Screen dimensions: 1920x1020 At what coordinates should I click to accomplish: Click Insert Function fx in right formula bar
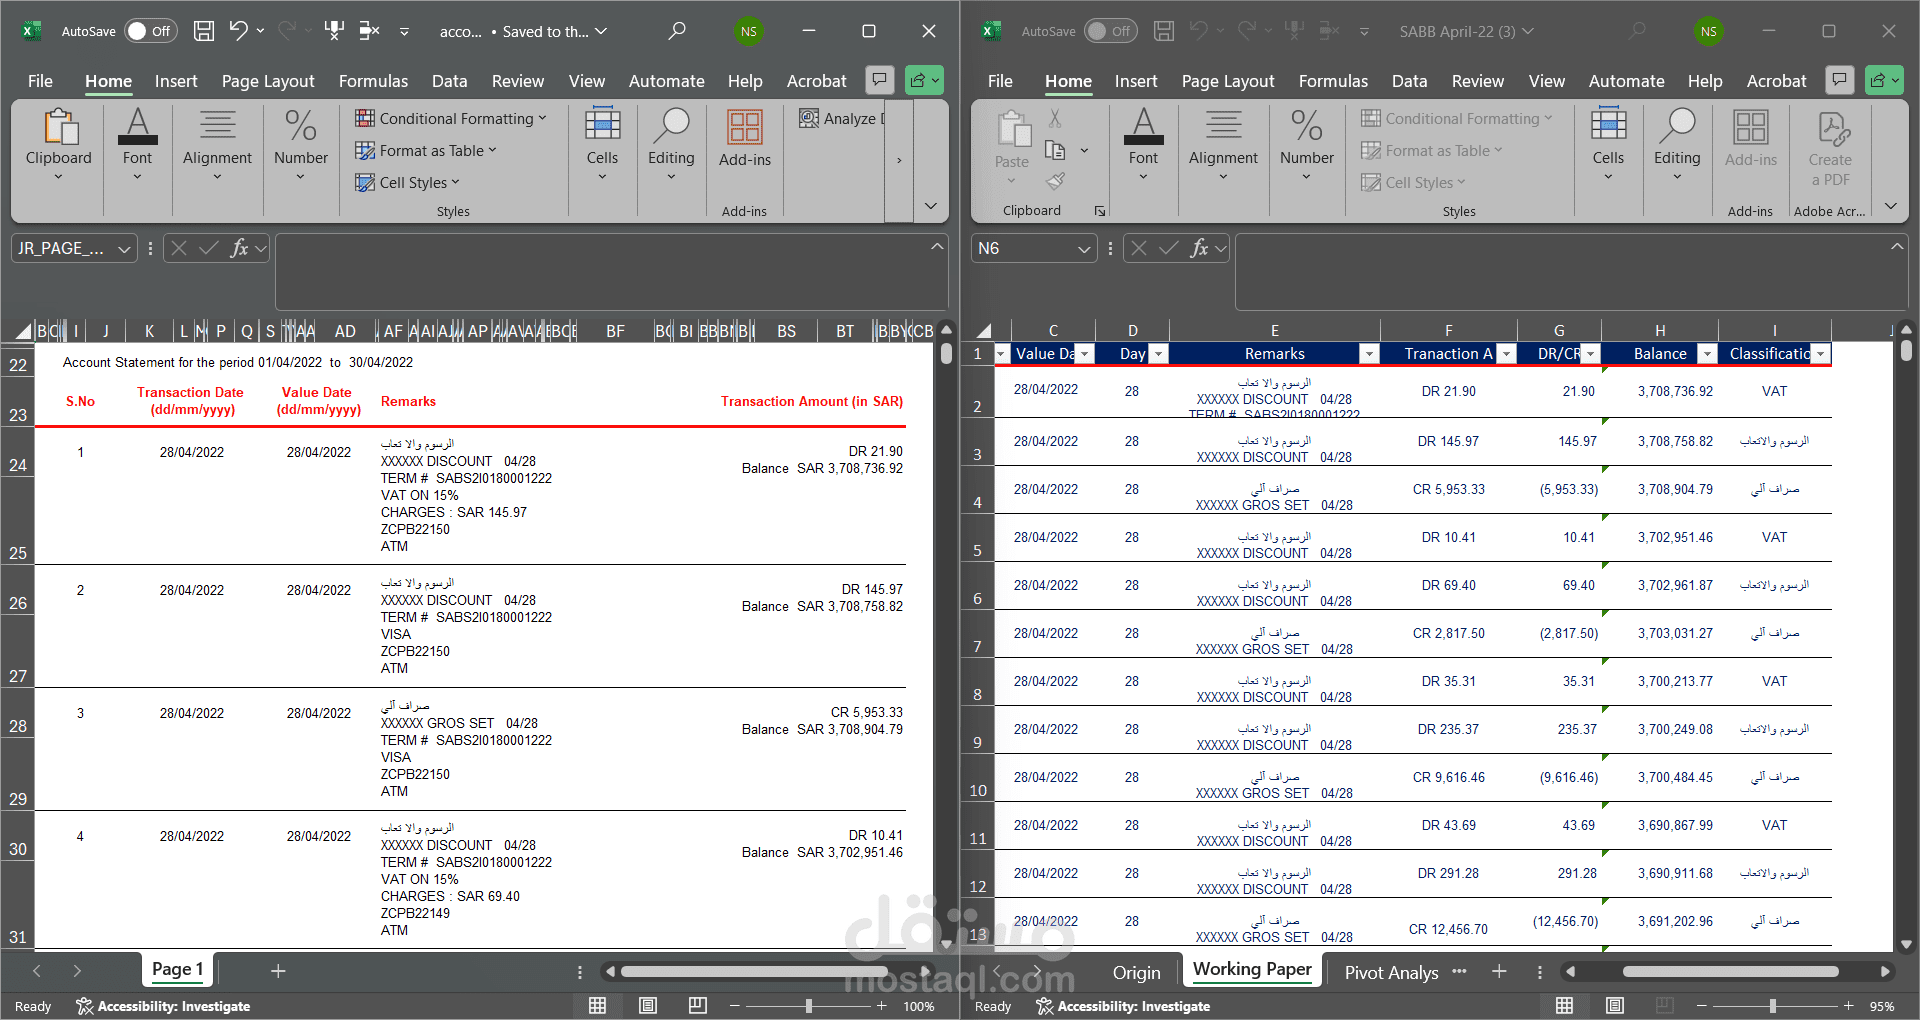(x=1199, y=248)
